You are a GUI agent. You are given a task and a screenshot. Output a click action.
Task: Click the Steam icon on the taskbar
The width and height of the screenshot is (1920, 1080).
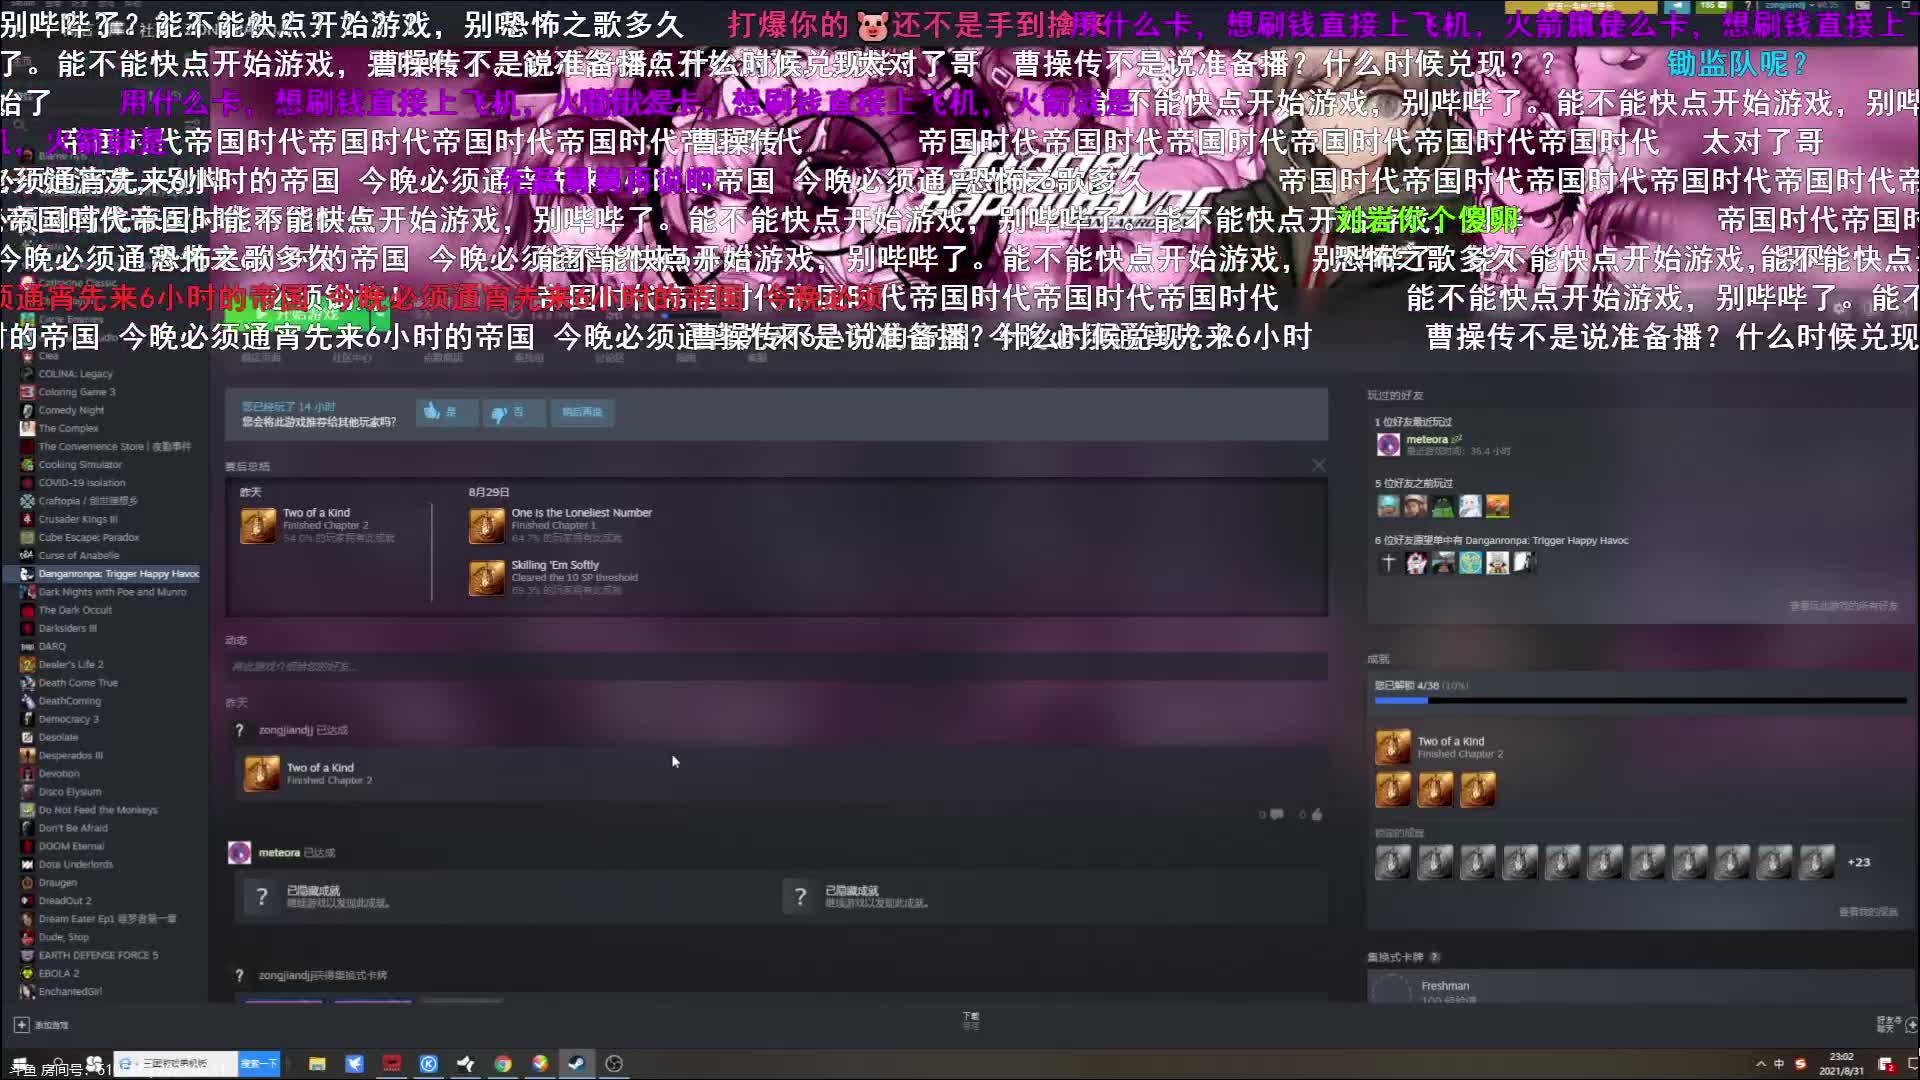click(577, 1064)
